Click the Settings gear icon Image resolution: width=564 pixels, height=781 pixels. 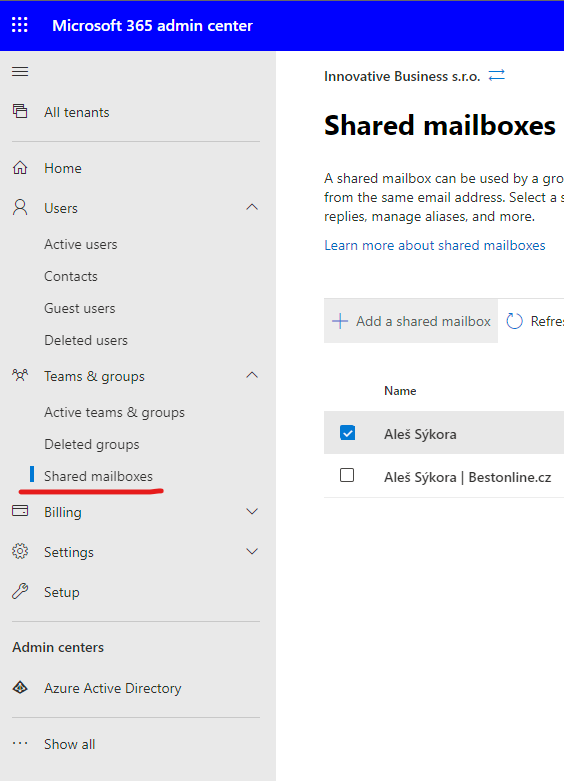click(x=20, y=551)
